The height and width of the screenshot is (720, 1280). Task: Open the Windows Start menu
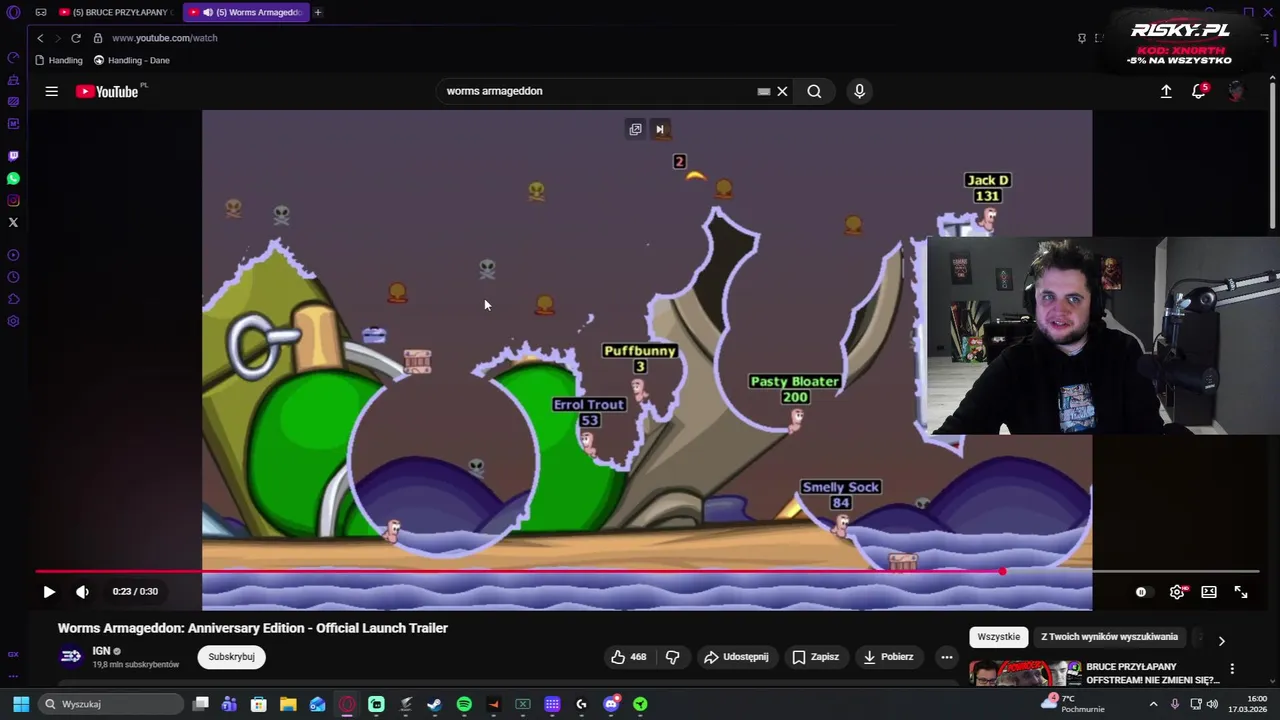(21, 704)
